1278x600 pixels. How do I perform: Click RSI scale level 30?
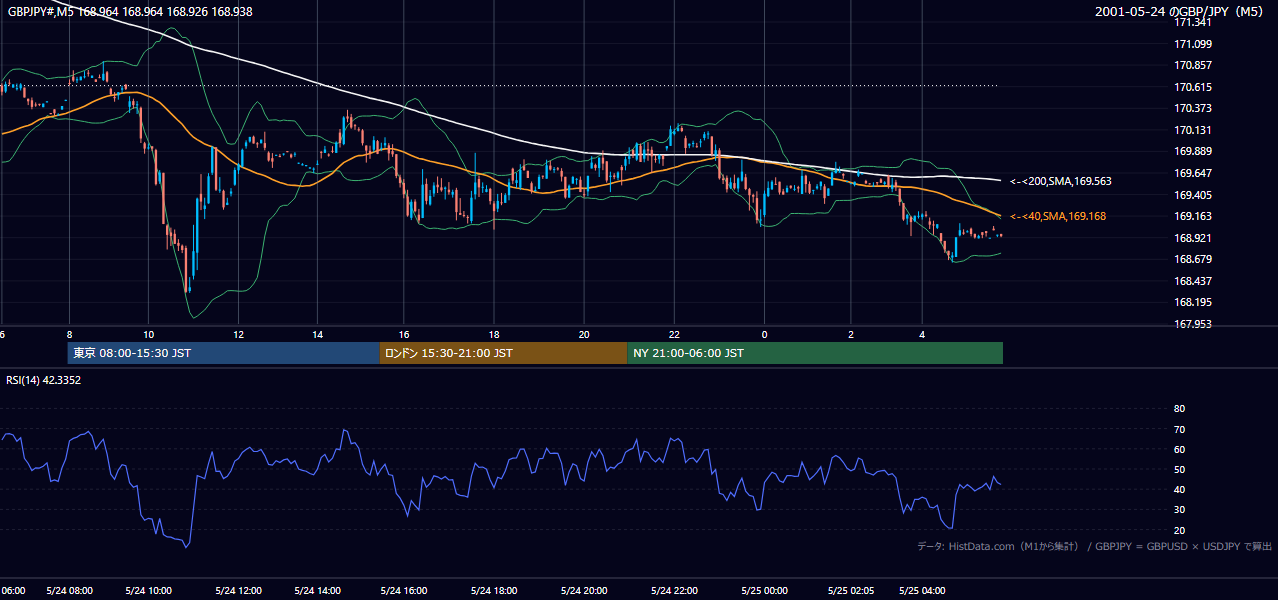[1179, 509]
